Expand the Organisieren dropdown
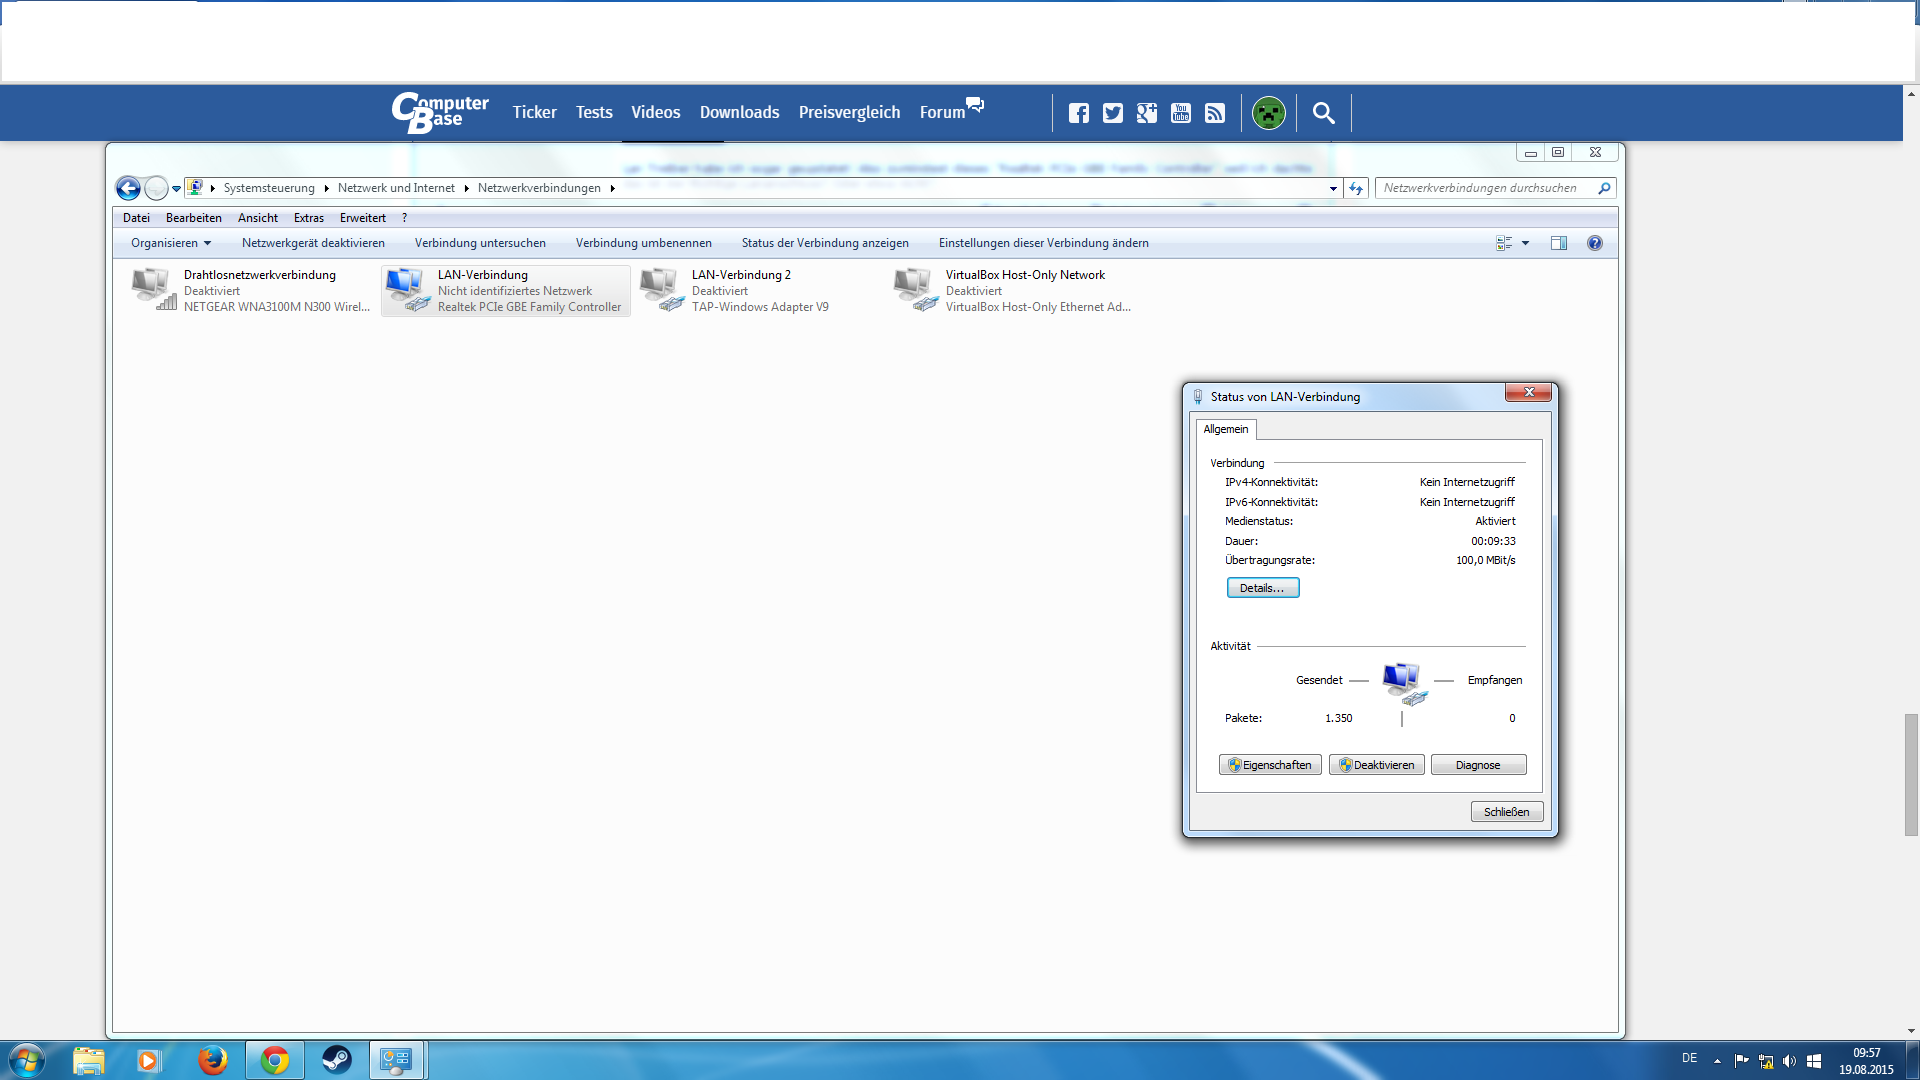Screen dimensions: 1920x1080 click(x=171, y=243)
